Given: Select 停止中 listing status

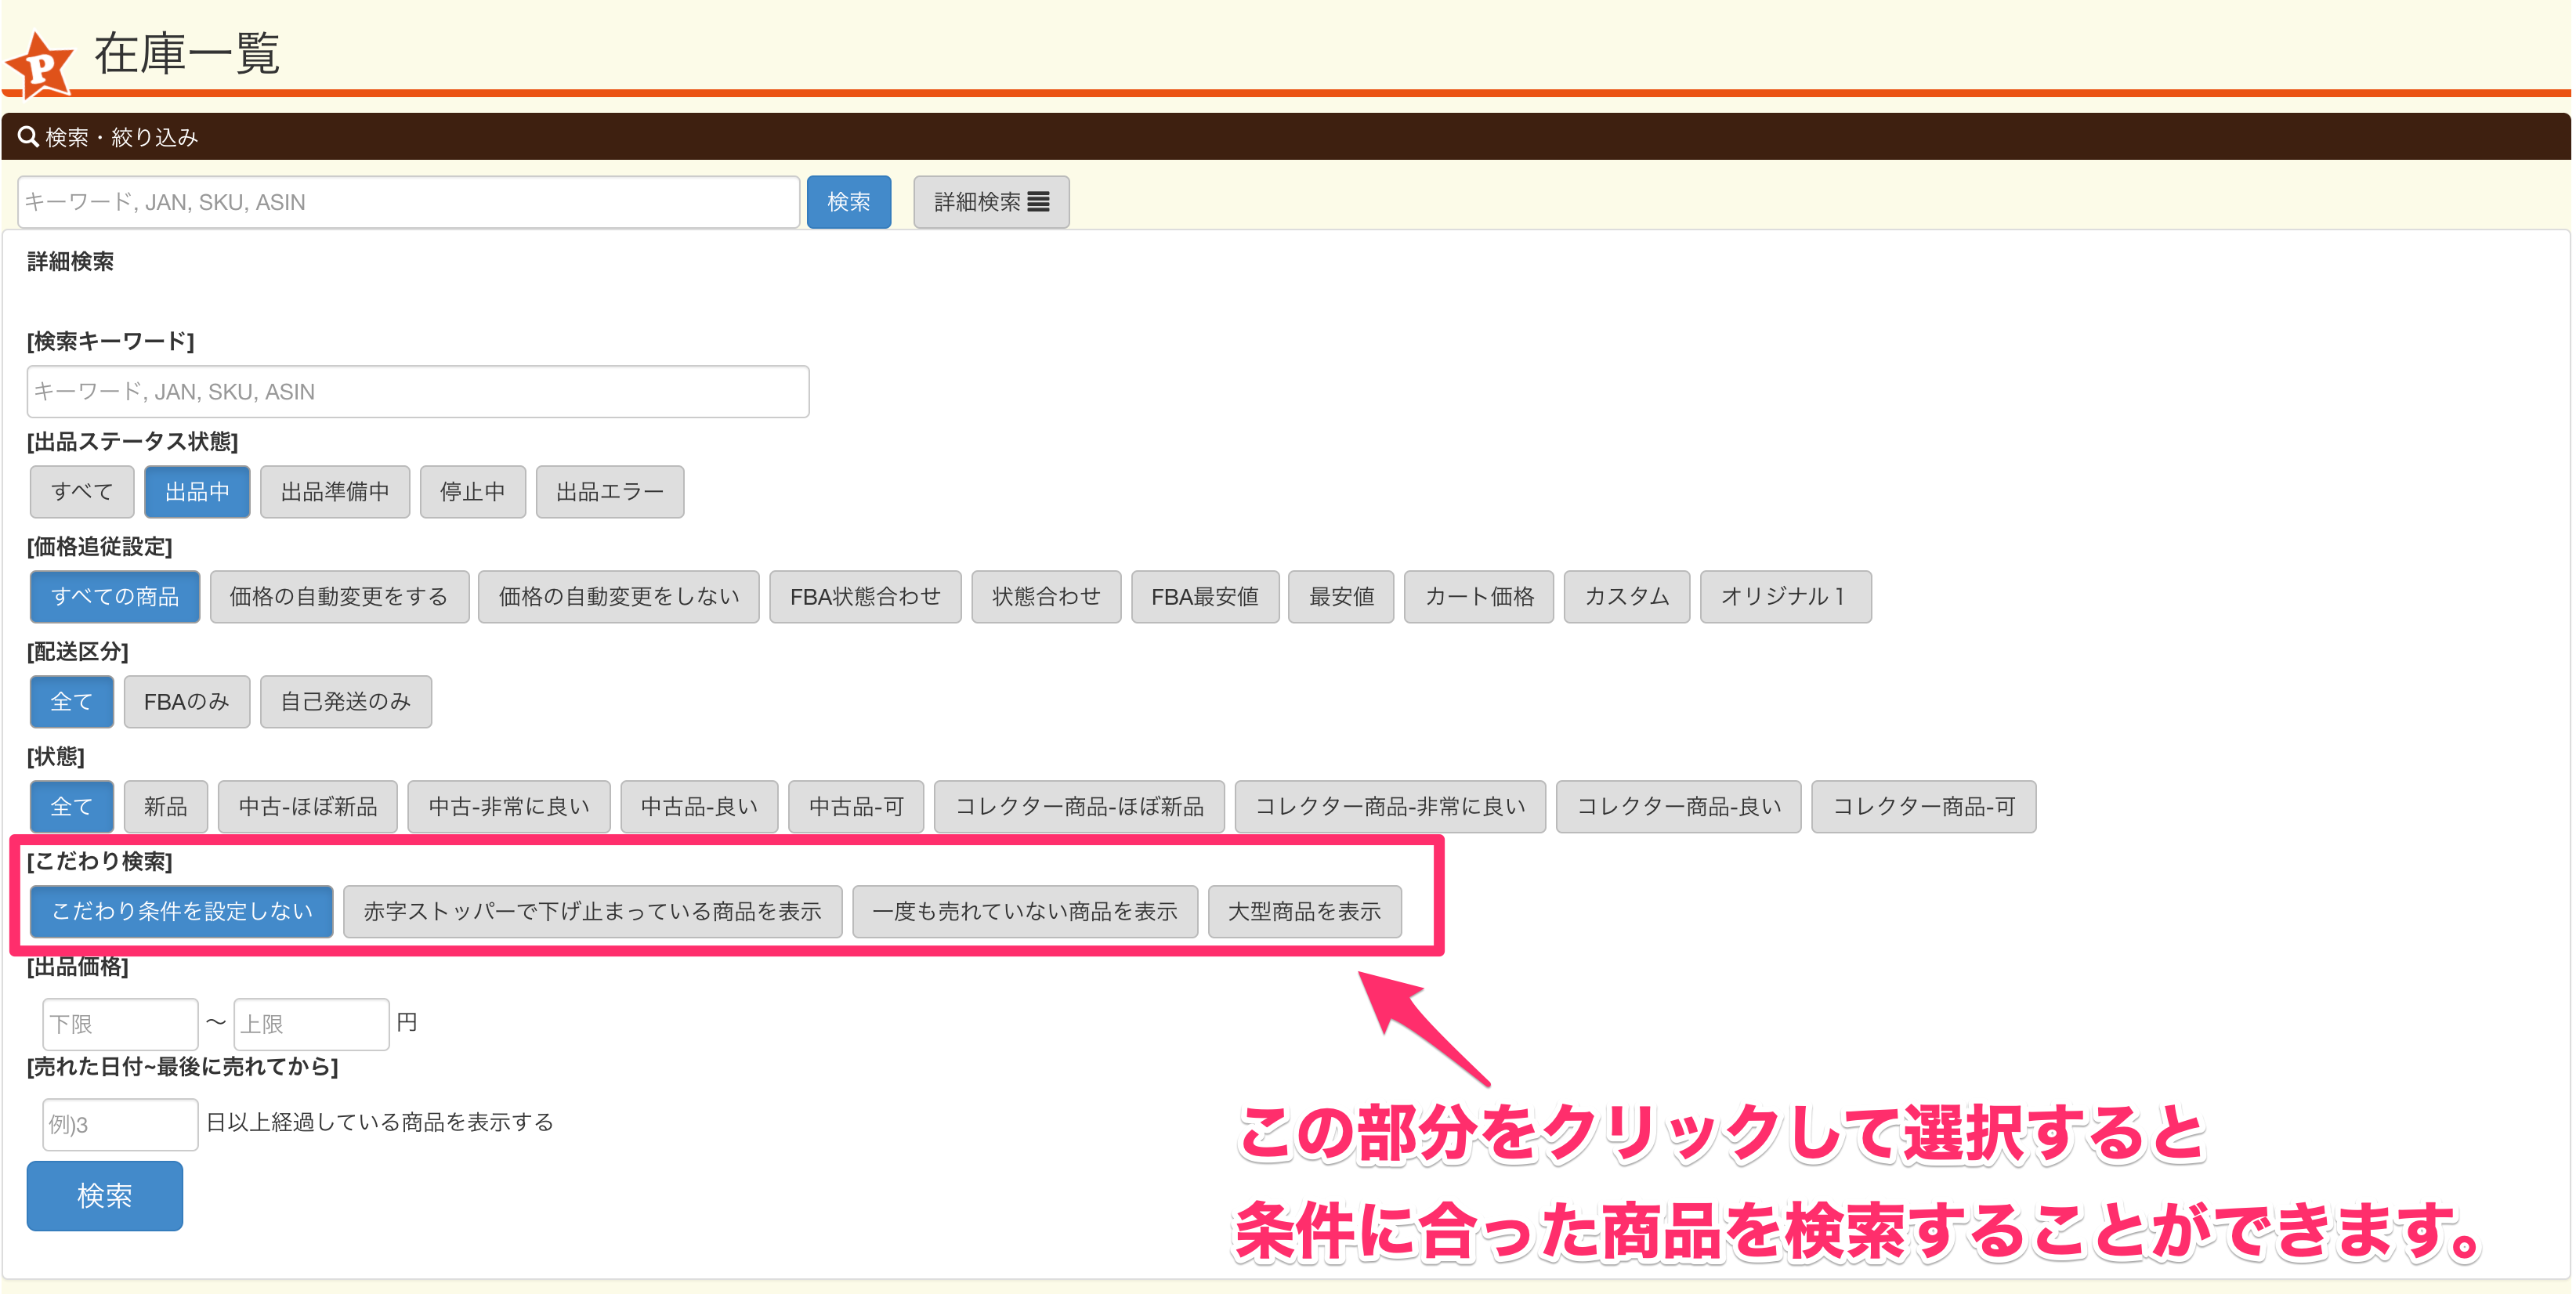Looking at the screenshot, I should [473, 491].
